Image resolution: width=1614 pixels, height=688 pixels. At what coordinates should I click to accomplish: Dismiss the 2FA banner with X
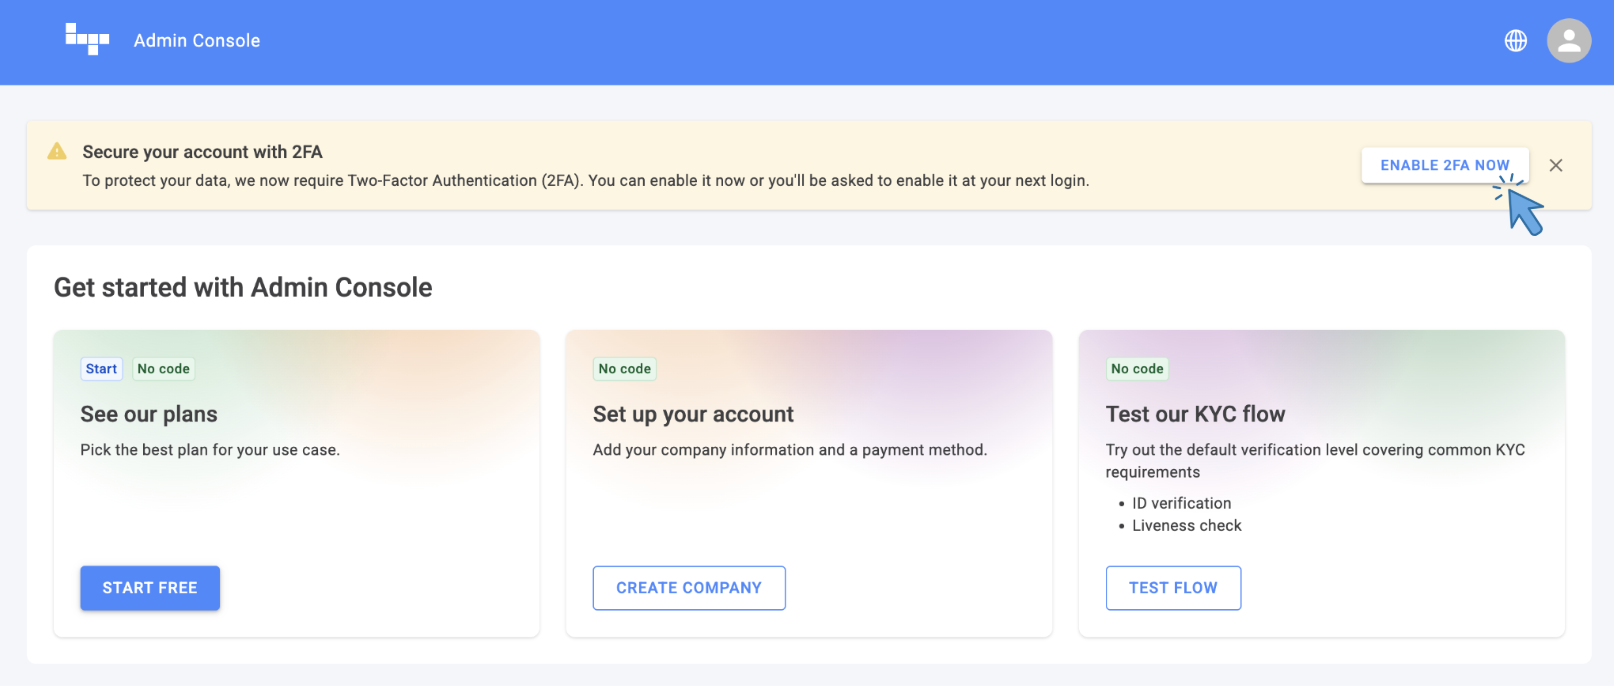pyautogui.click(x=1556, y=165)
